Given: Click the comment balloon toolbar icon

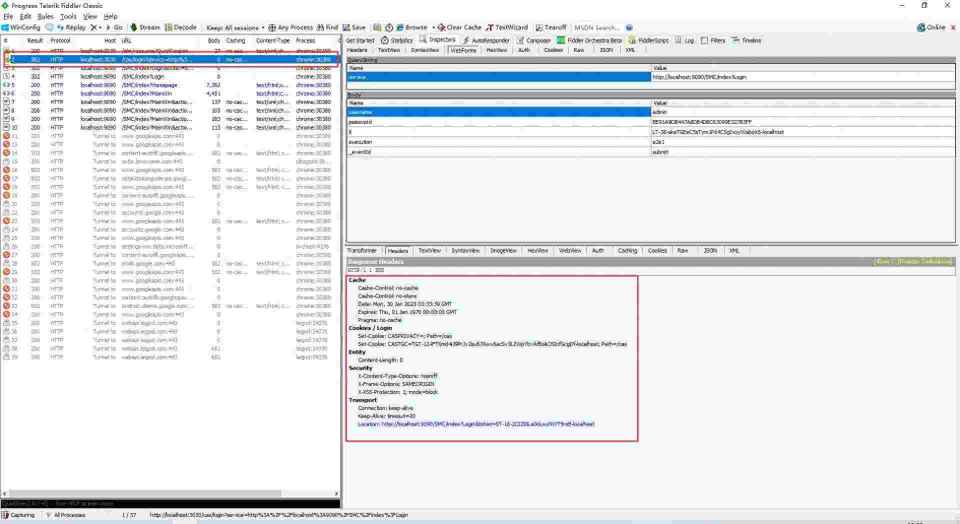Looking at the screenshot, I should point(49,28).
